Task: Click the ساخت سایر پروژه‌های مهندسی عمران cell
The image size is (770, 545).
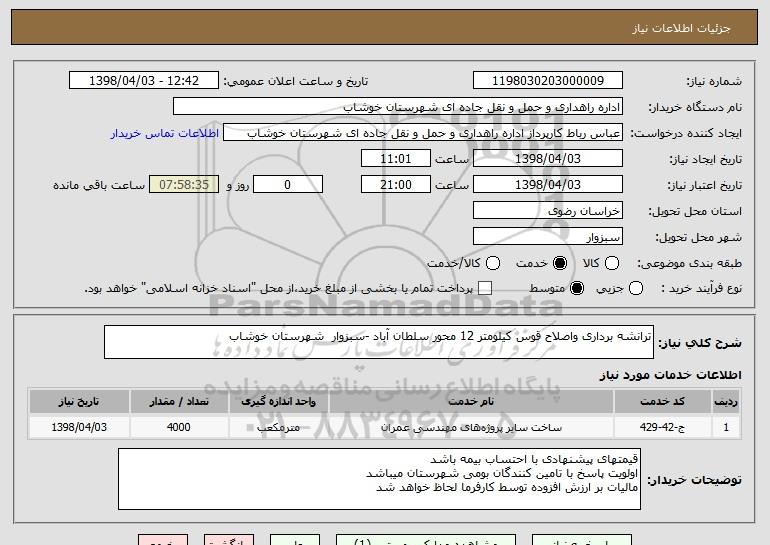Action: coord(471,427)
